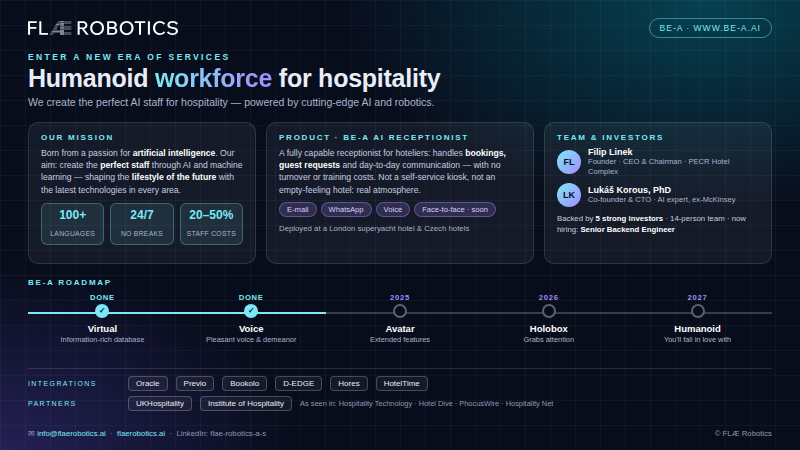Click the E-mail channel tag

pyautogui.click(x=297, y=209)
